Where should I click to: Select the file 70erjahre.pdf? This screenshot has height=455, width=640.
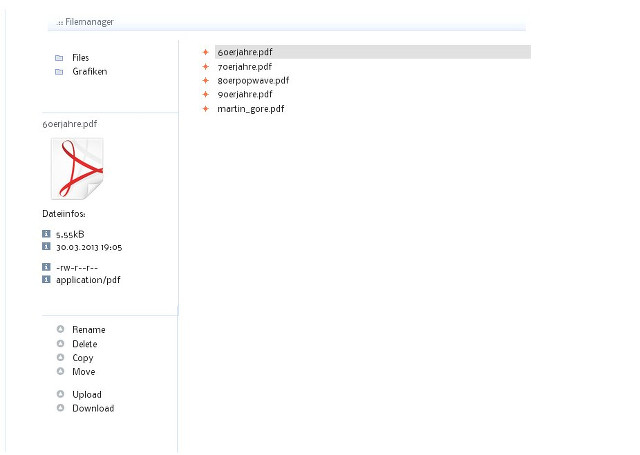tap(244, 67)
